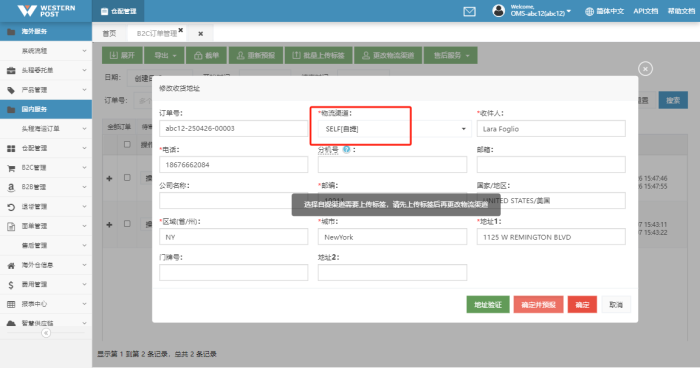700x368 pixels.
Task: Click the user avatar icon
Action: pos(498,10)
